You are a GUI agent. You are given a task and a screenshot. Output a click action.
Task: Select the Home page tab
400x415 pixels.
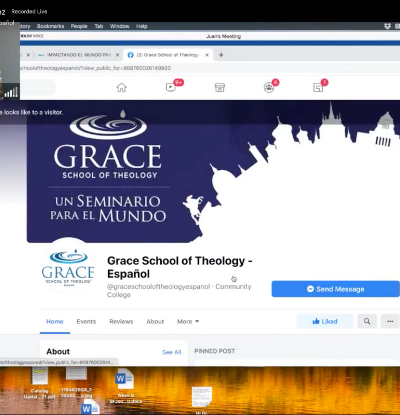click(x=55, y=321)
